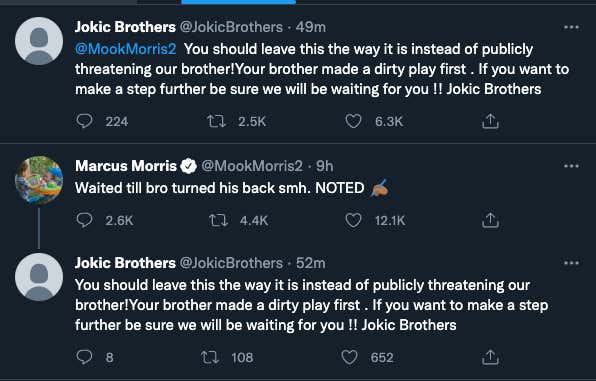
Task: Retweet the tweet with 108 retweets
Action: [x=209, y=357]
